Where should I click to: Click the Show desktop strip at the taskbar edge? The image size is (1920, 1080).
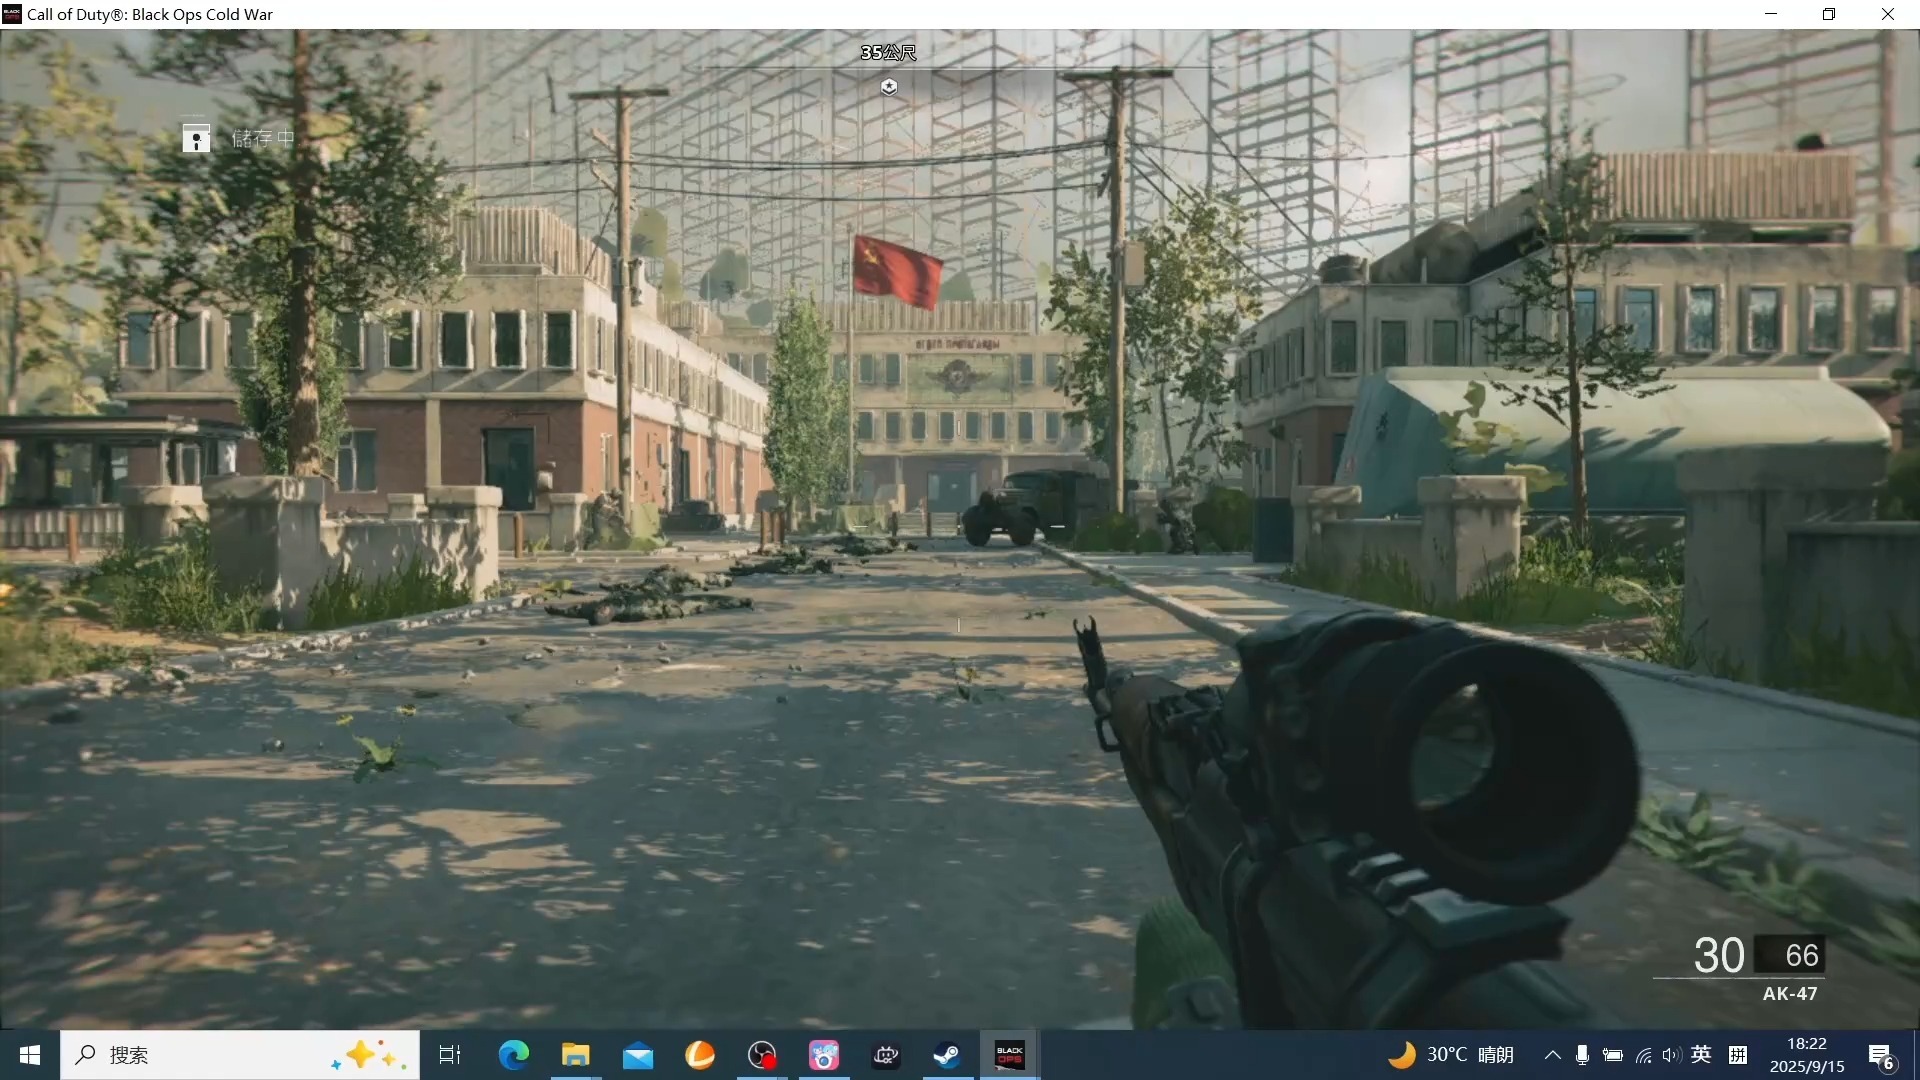coord(1915,1055)
